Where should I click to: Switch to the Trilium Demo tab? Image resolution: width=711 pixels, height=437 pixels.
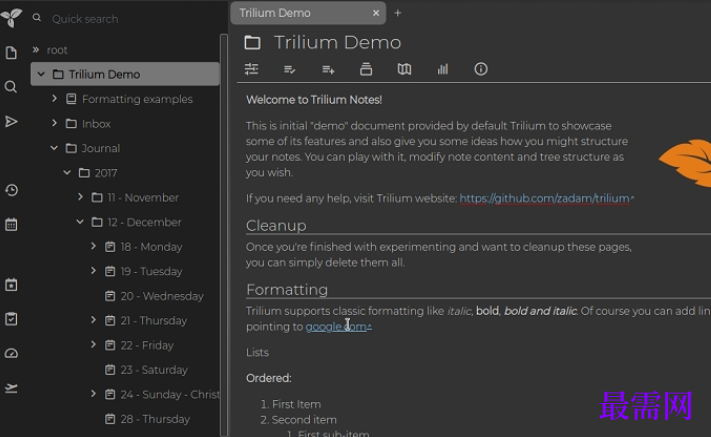pos(308,13)
